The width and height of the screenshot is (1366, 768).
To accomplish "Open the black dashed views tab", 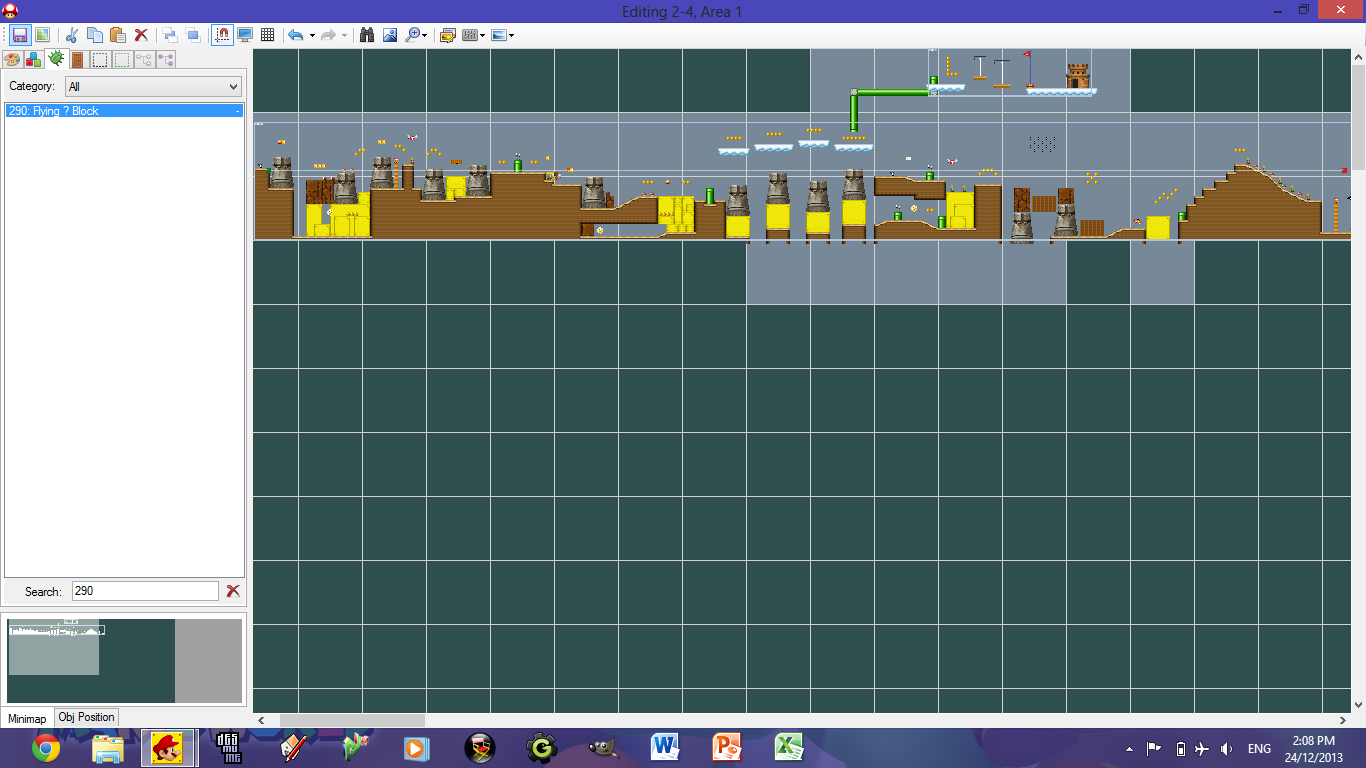I will coord(100,59).
